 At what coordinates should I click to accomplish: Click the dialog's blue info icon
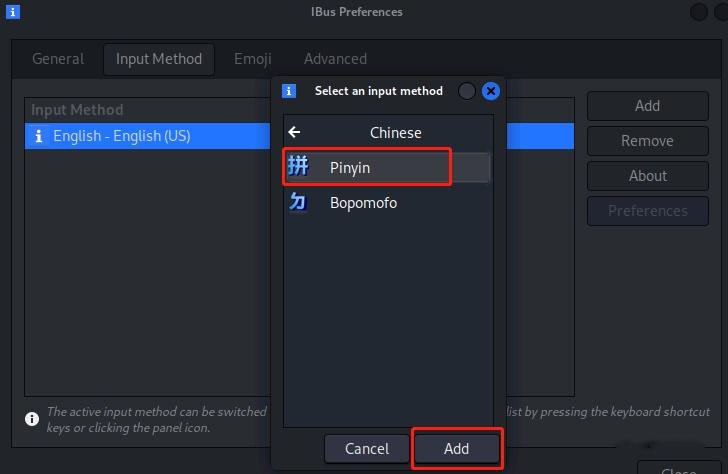pyautogui.click(x=289, y=91)
